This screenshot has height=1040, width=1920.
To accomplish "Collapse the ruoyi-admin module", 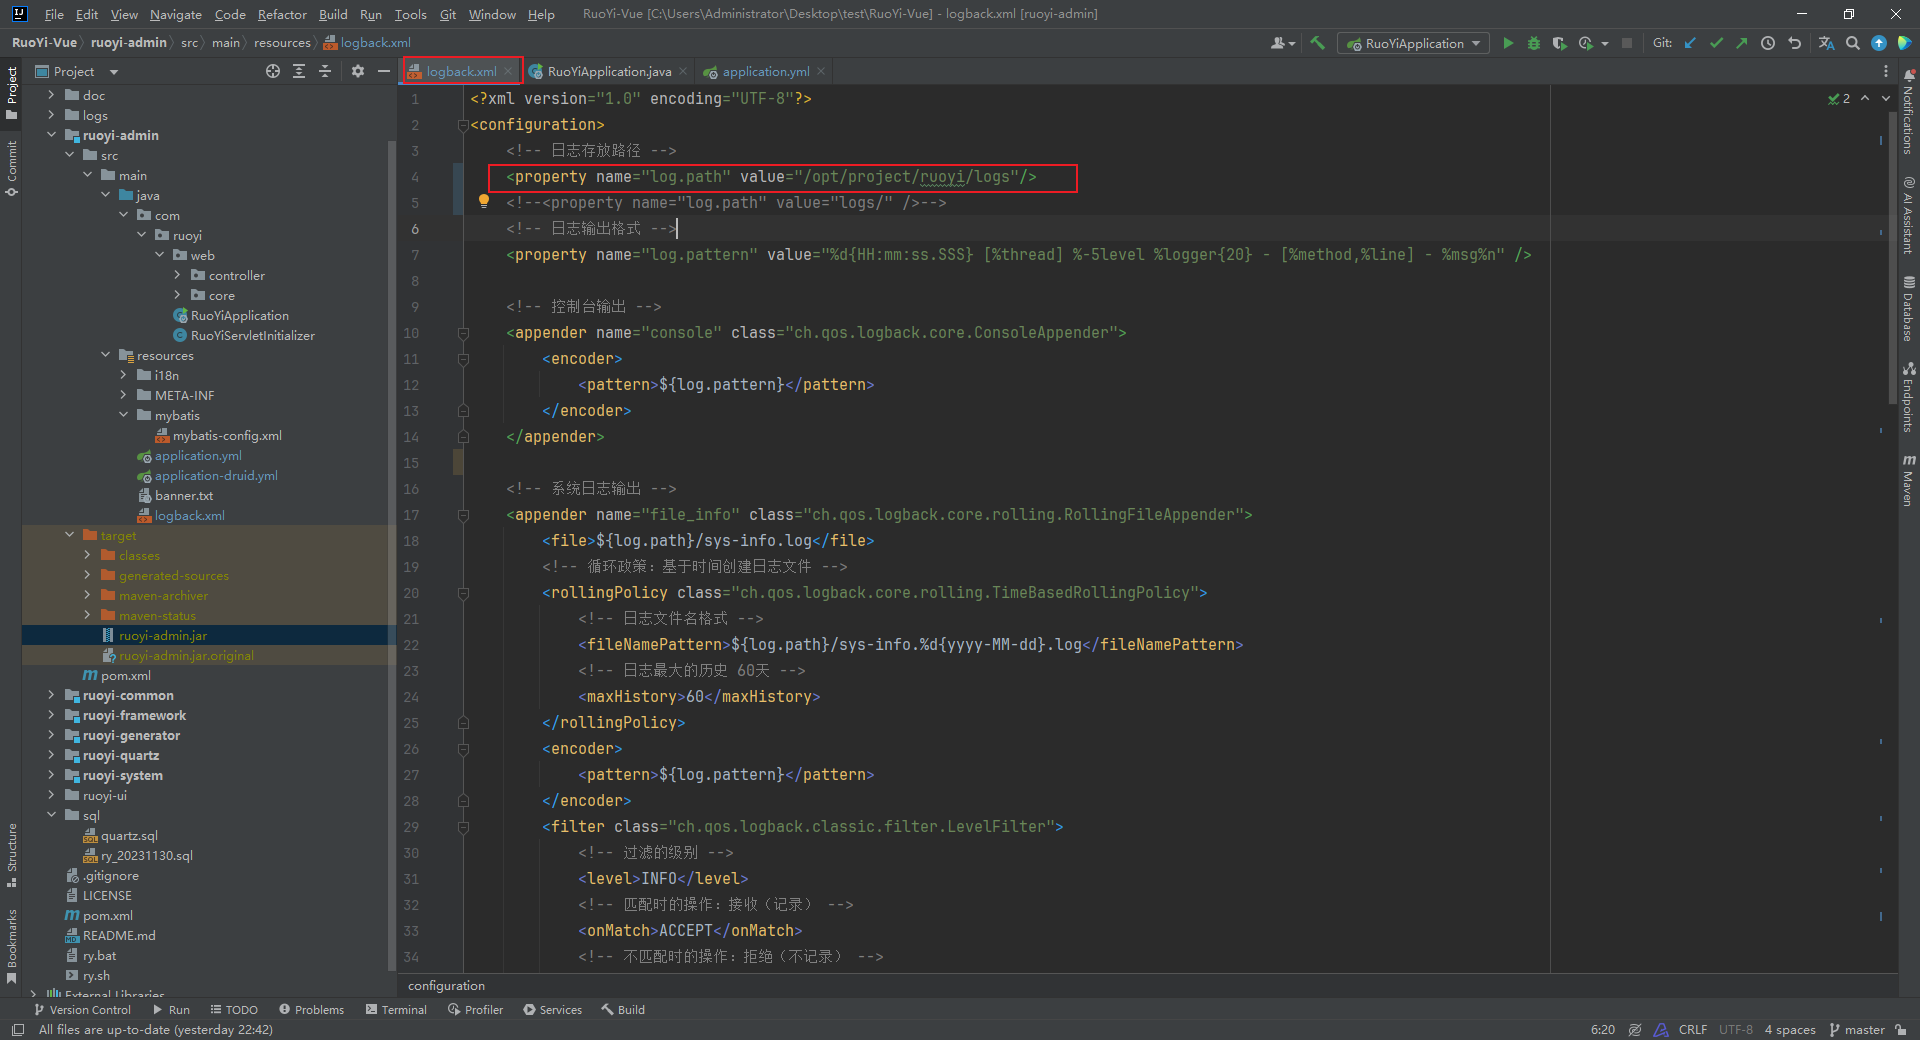I will 51,135.
